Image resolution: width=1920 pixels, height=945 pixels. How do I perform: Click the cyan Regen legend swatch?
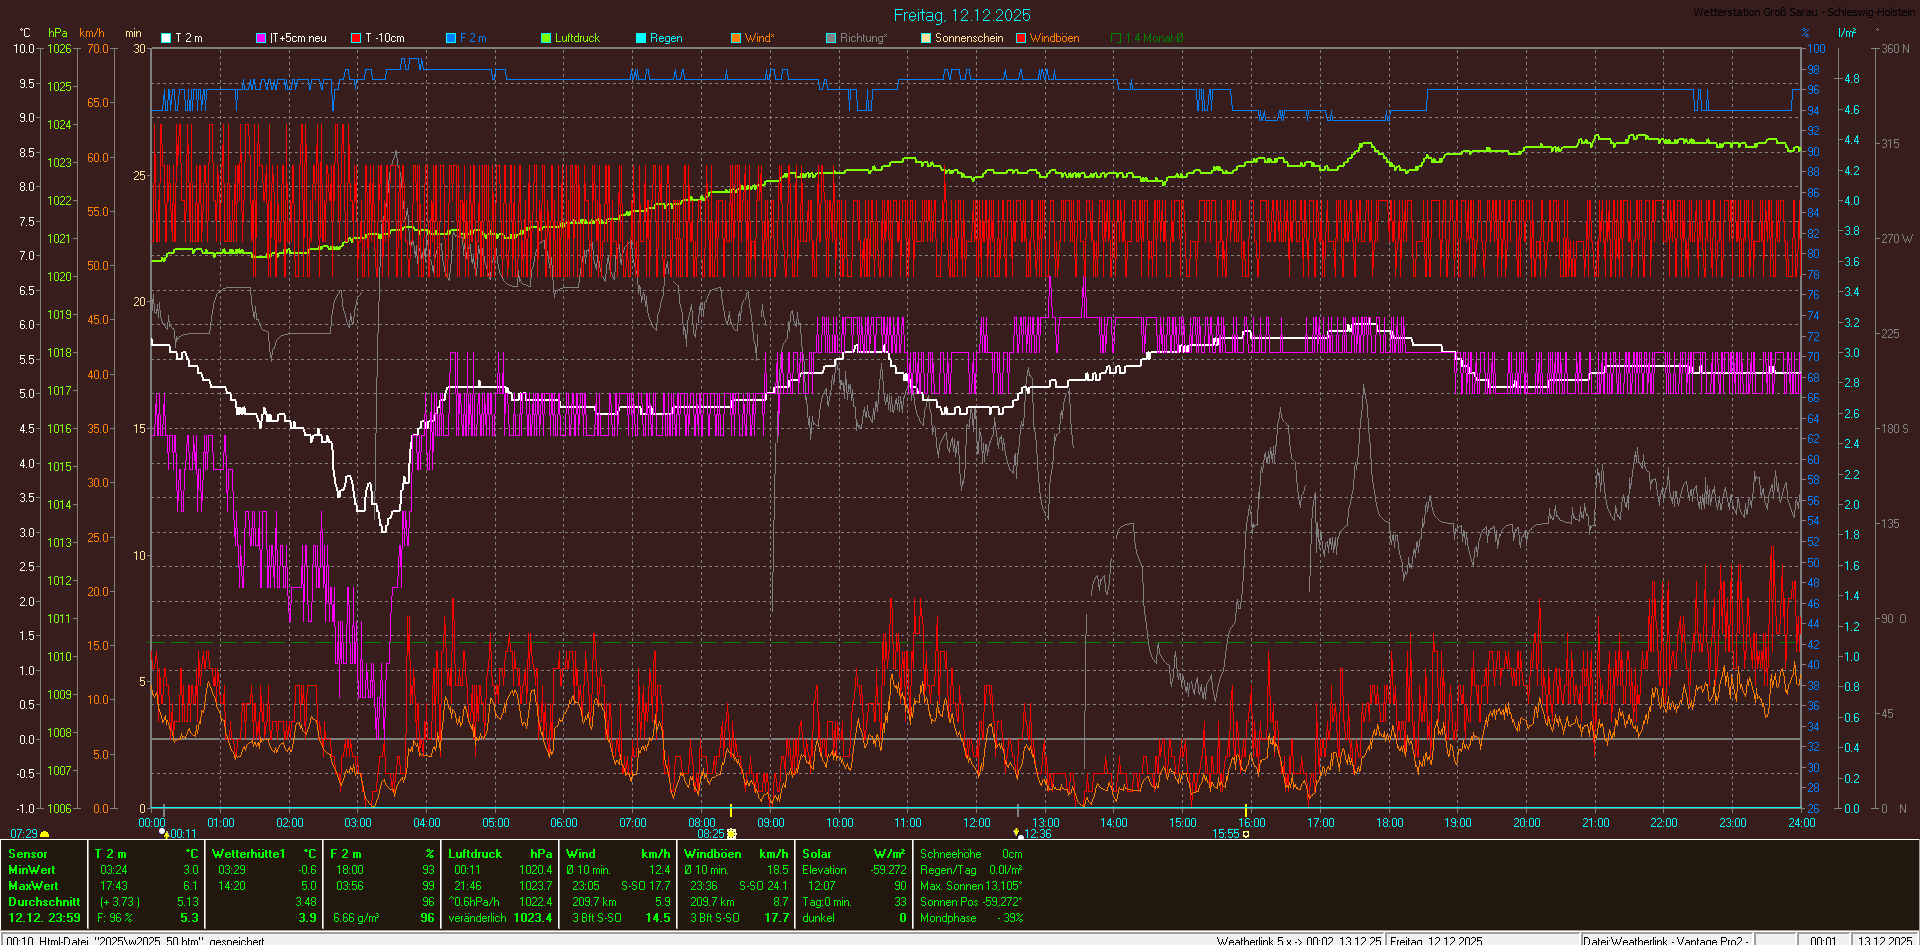point(641,38)
